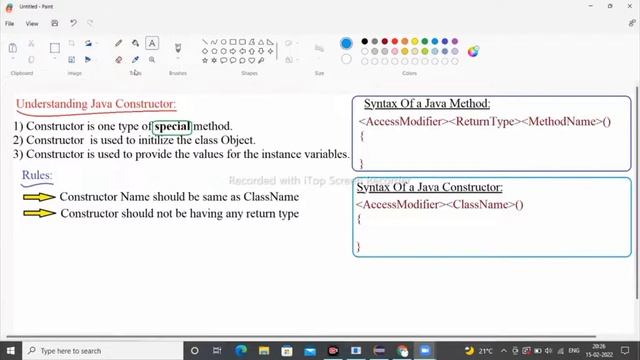Select the Oval shape
The height and width of the screenshot is (360, 640).
tap(224, 42)
